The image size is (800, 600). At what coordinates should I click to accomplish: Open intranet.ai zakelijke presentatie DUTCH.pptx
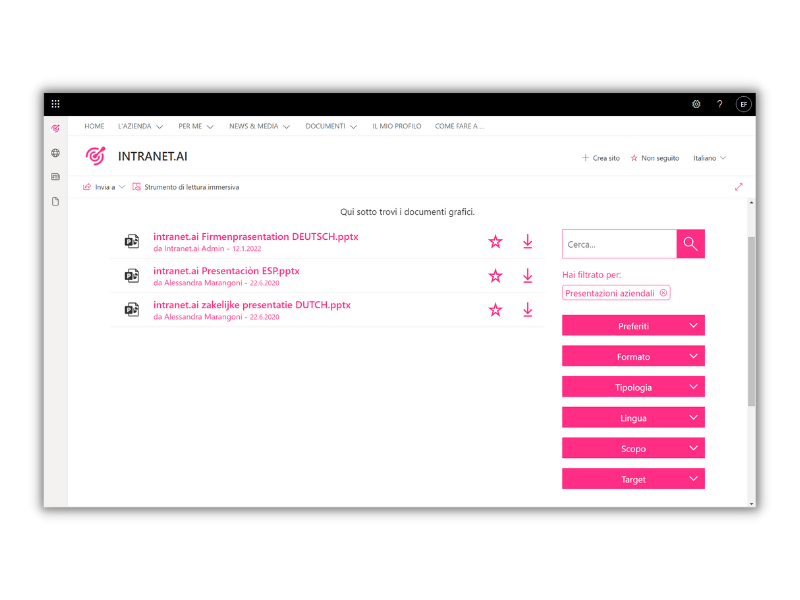pyautogui.click(x=251, y=305)
